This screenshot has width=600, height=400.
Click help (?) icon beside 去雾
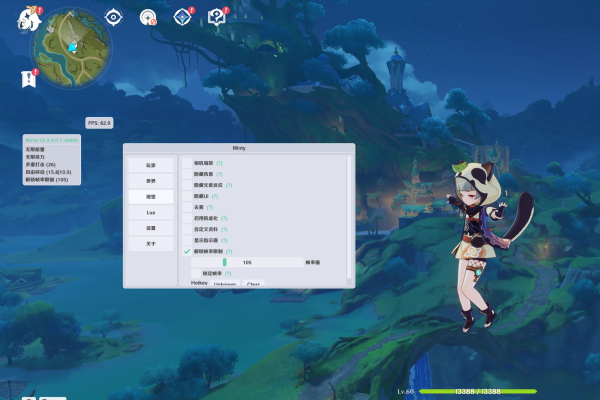(x=210, y=207)
